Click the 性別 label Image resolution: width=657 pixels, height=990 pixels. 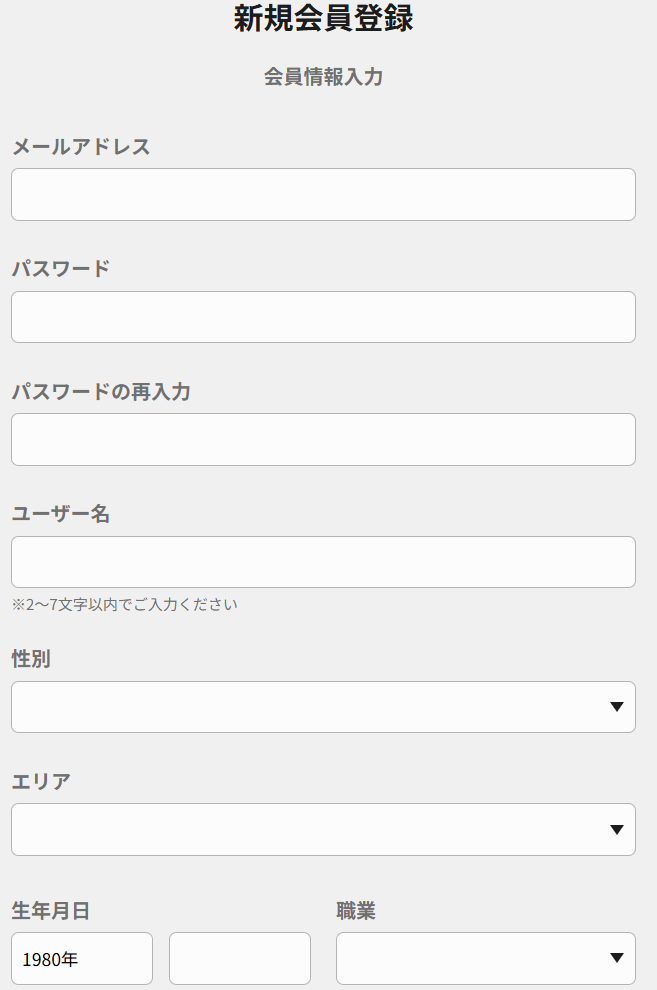click(x=31, y=659)
